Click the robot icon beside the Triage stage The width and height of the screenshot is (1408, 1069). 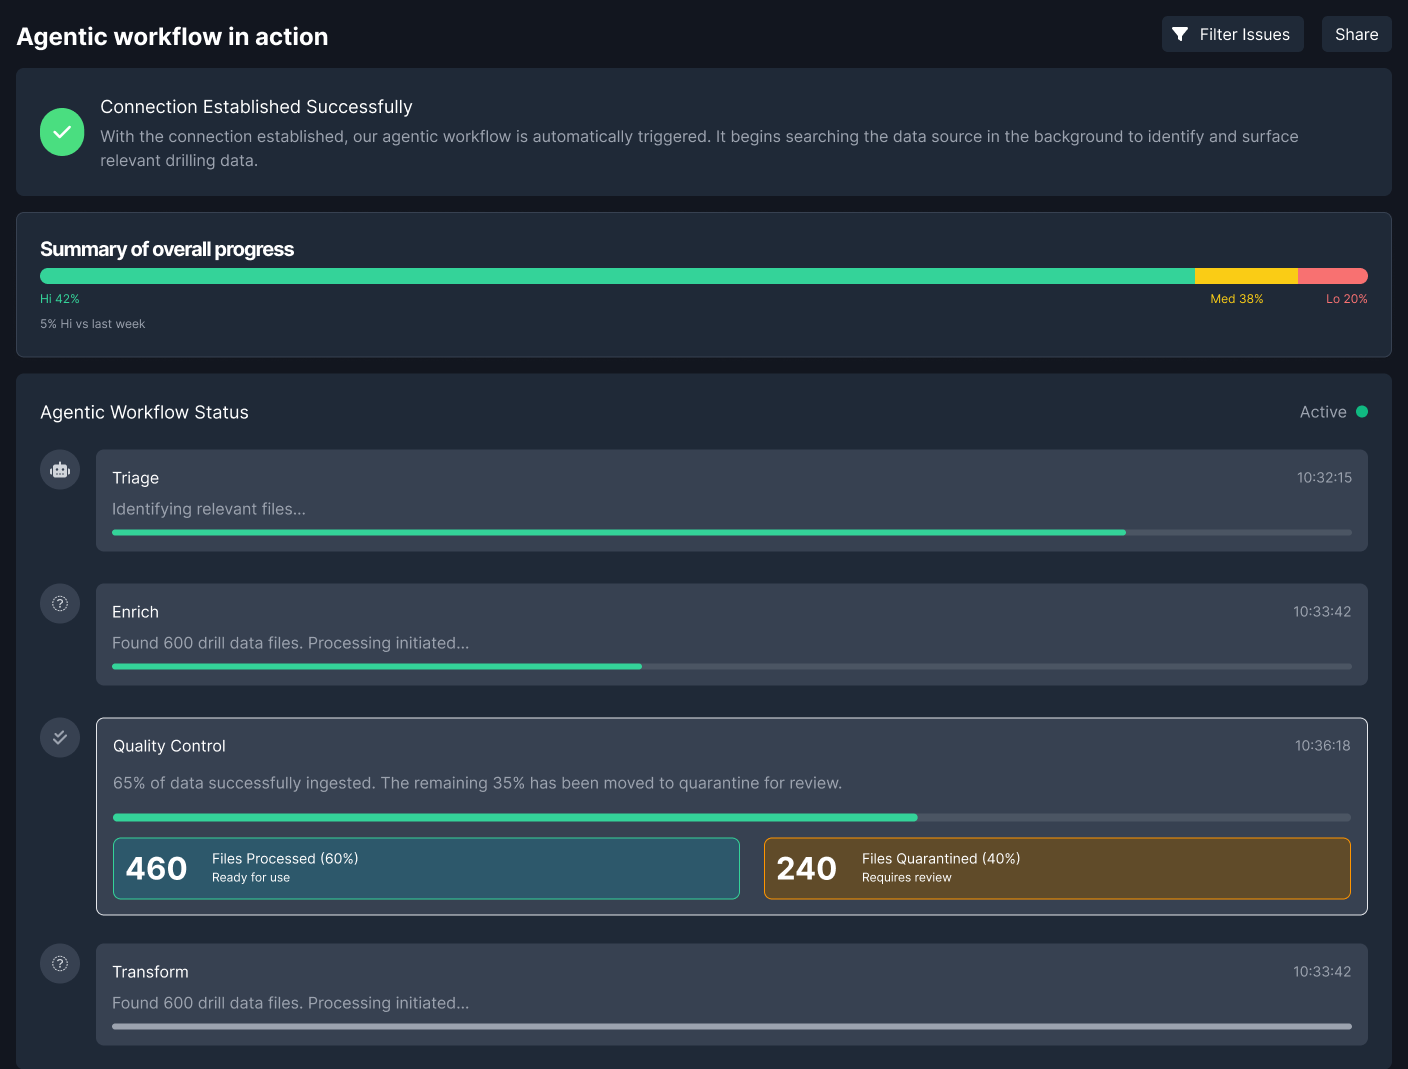59,469
